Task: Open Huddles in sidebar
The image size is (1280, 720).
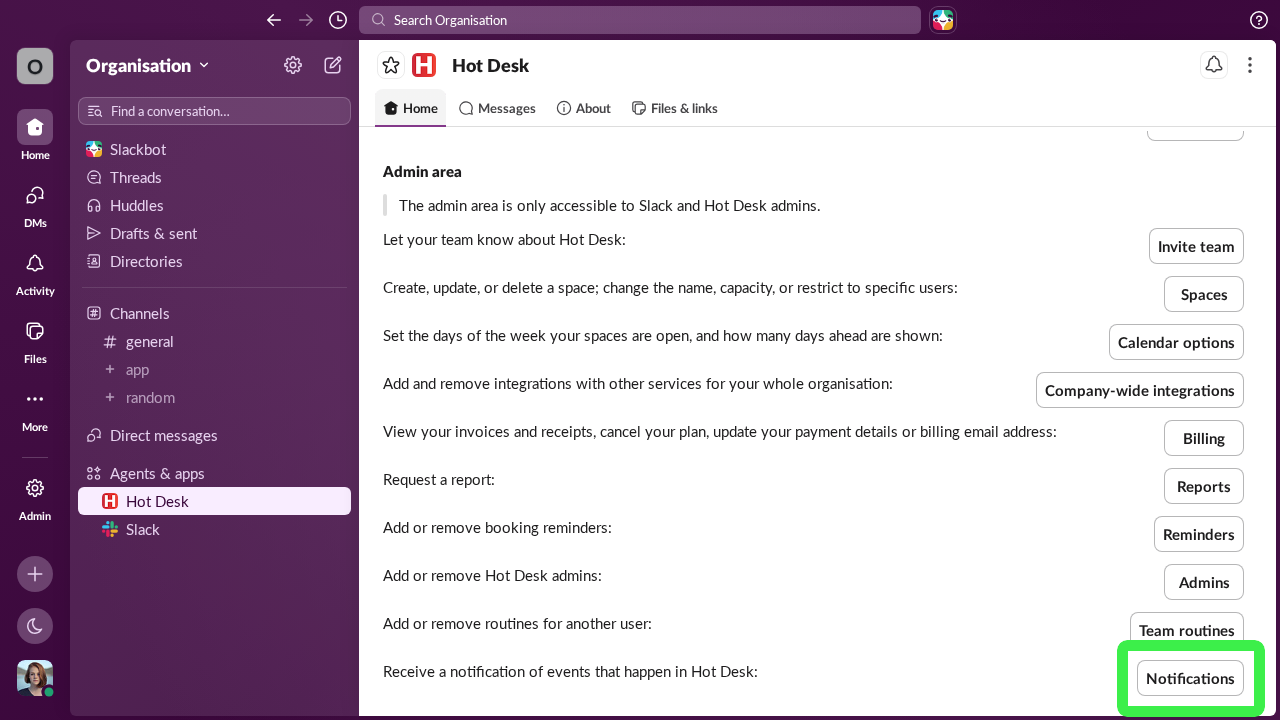Action: pyautogui.click(x=214, y=205)
